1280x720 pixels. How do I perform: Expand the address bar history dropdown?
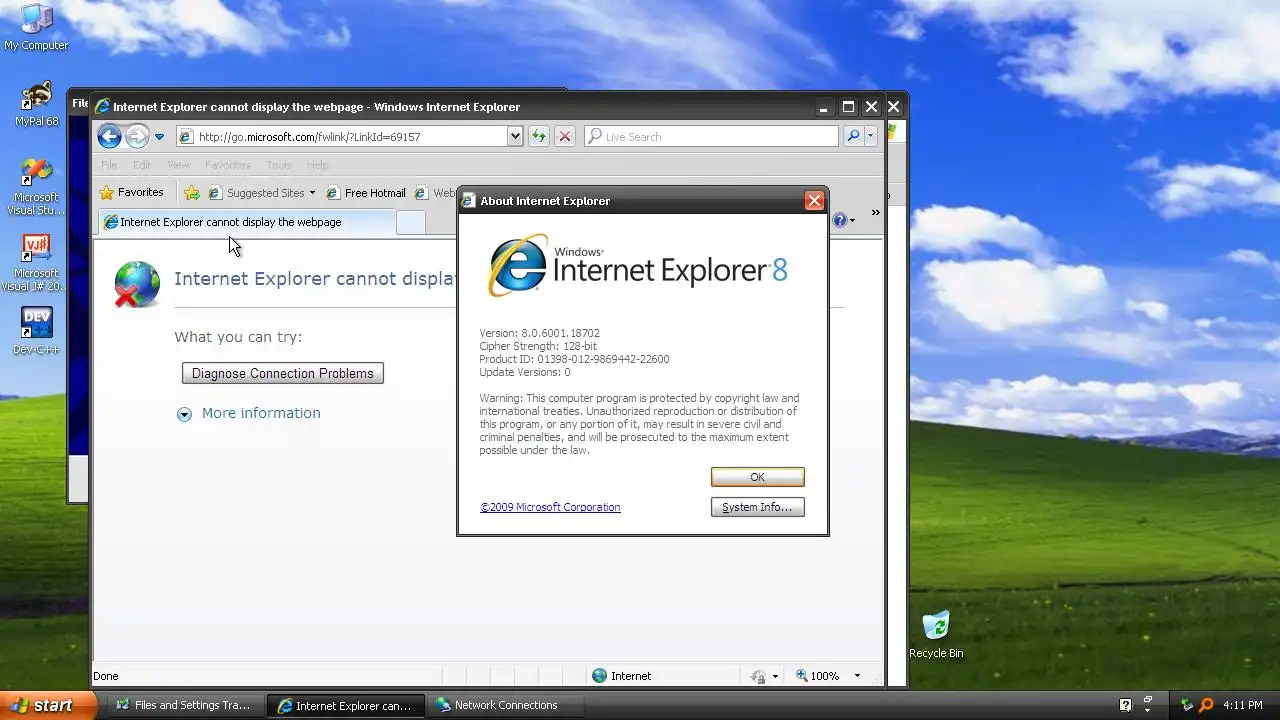[515, 136]
